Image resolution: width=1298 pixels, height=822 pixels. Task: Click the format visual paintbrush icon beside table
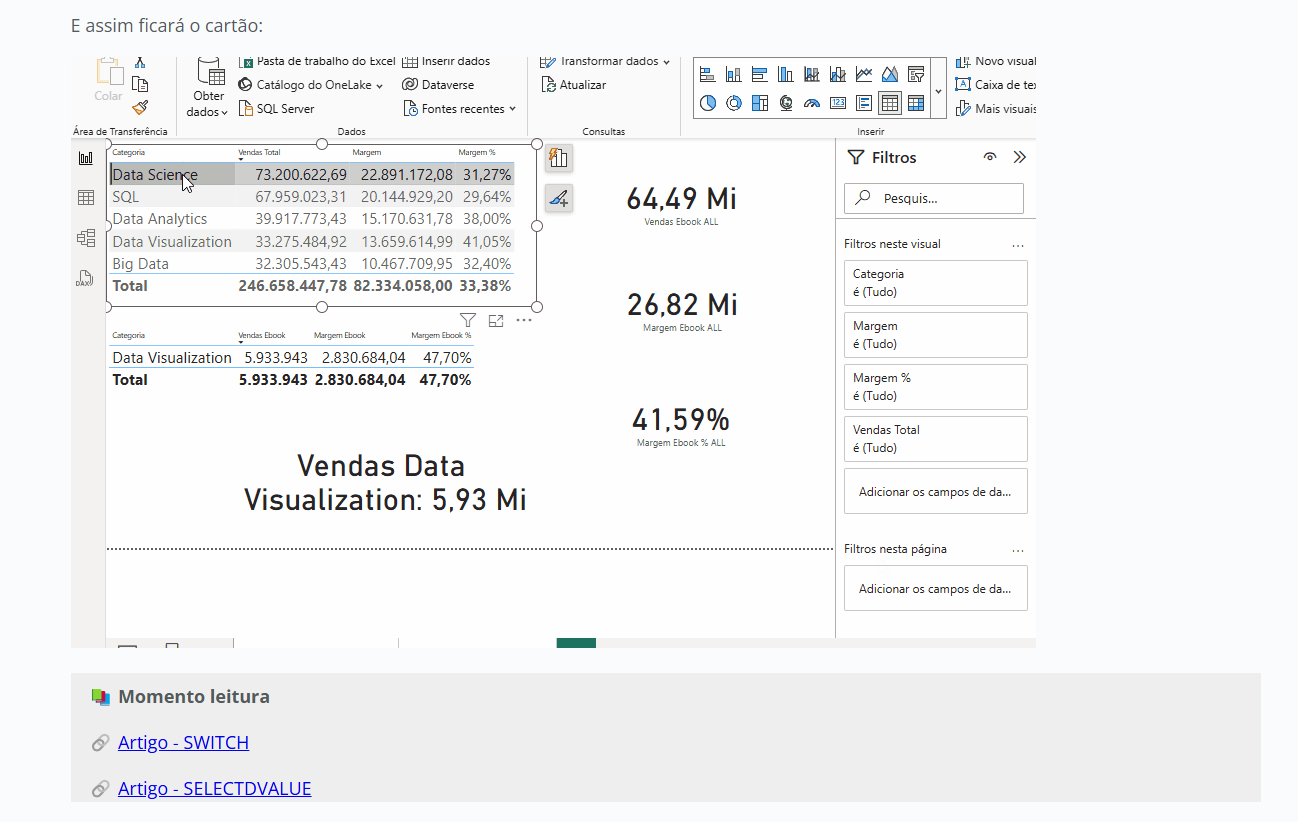click(x=559, y=198)
